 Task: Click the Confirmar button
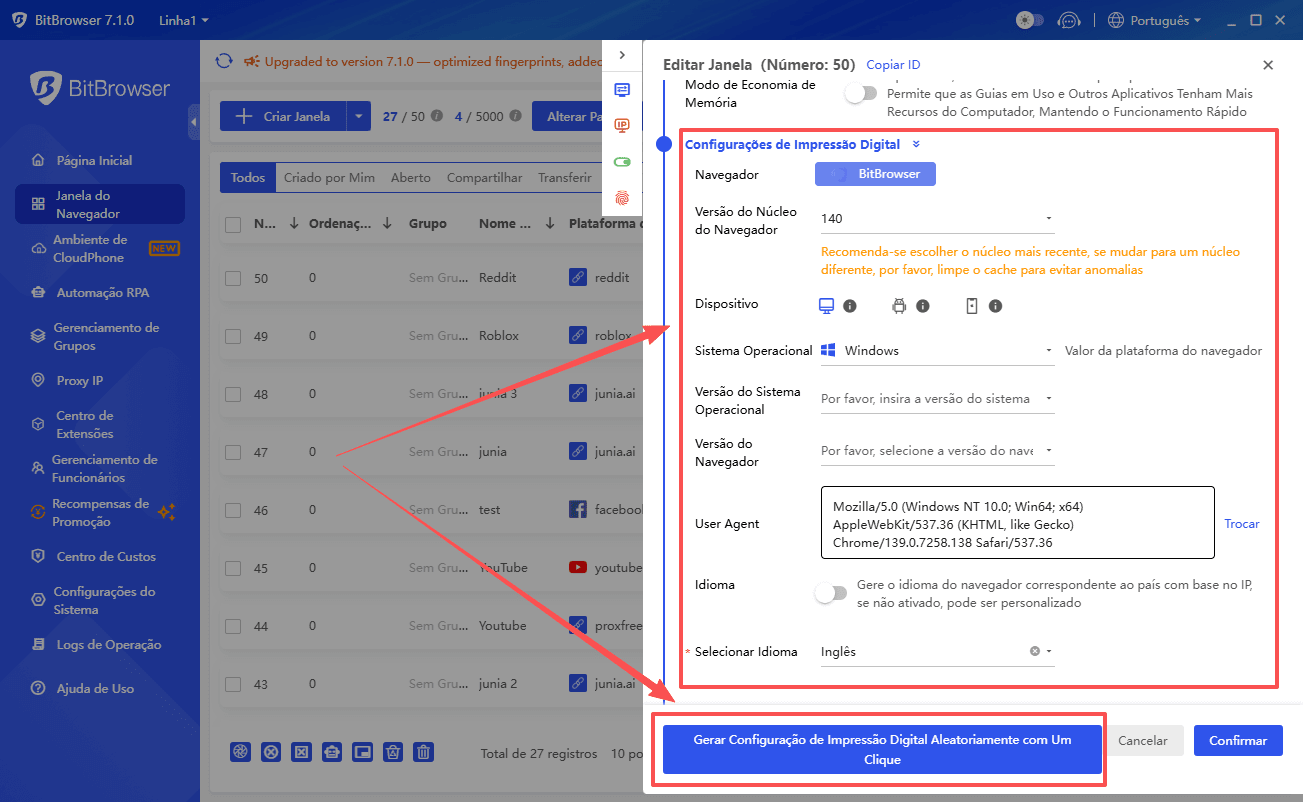click(1238, 740)
